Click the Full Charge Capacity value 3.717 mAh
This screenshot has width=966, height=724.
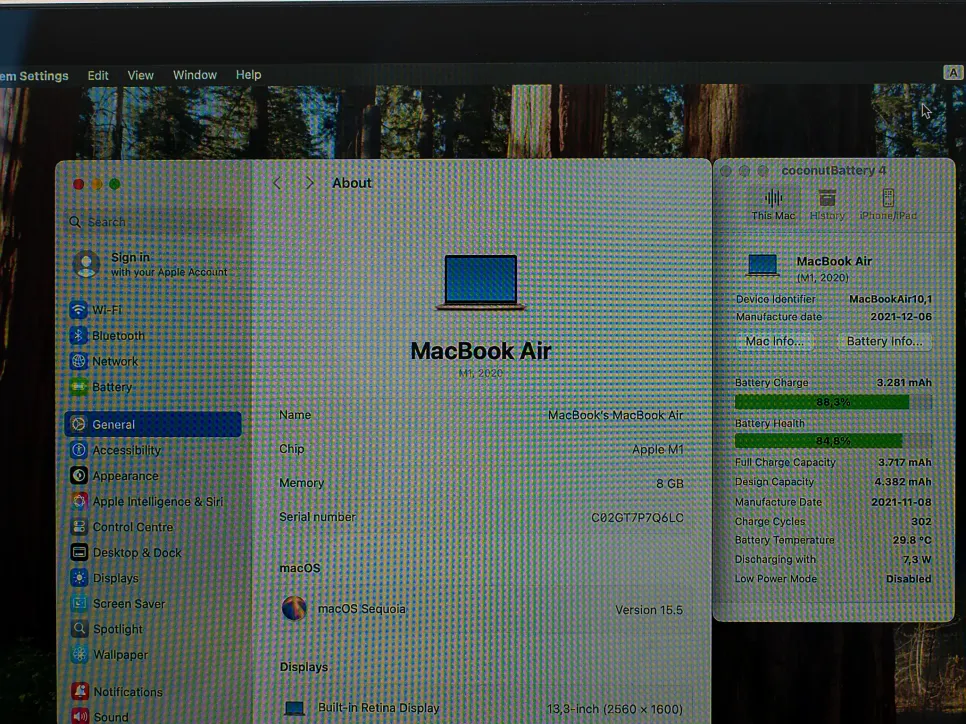pos(904,462)
